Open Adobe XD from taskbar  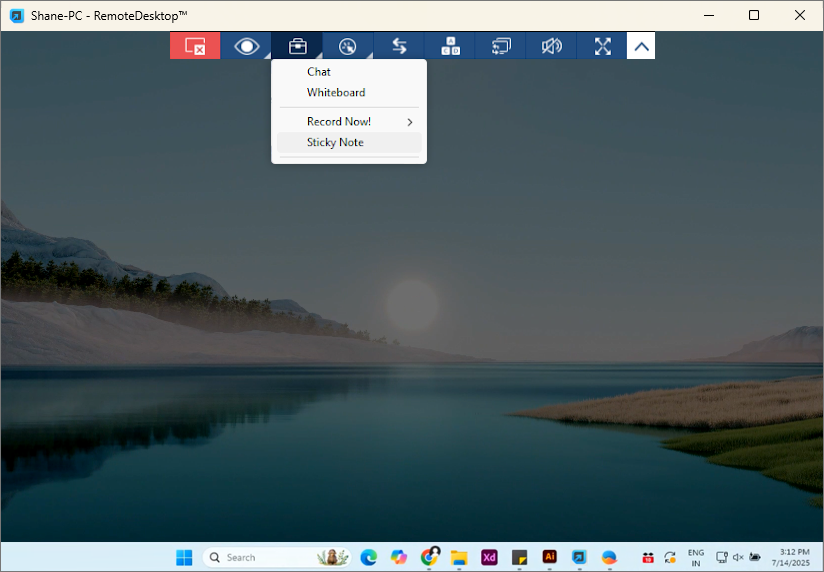(489, 557)
